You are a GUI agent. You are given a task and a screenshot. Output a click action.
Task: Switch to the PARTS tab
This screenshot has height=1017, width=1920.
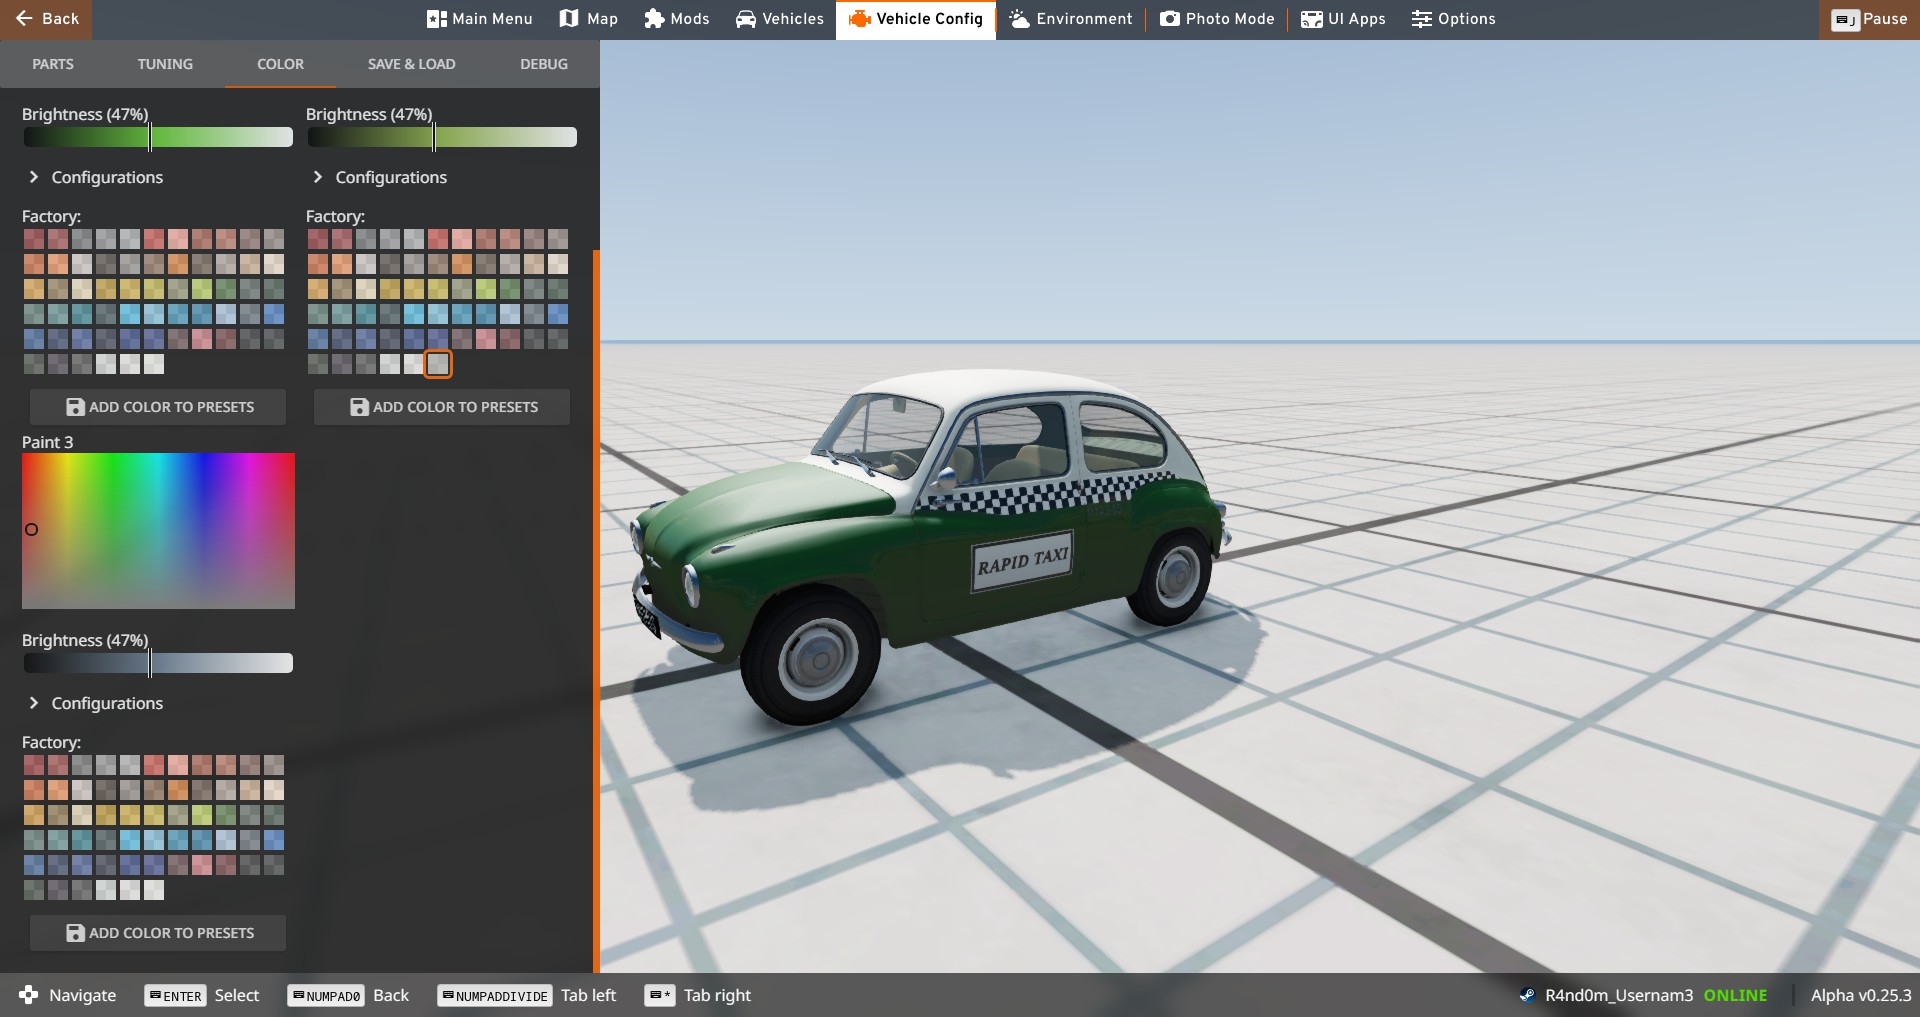[53, 64]
